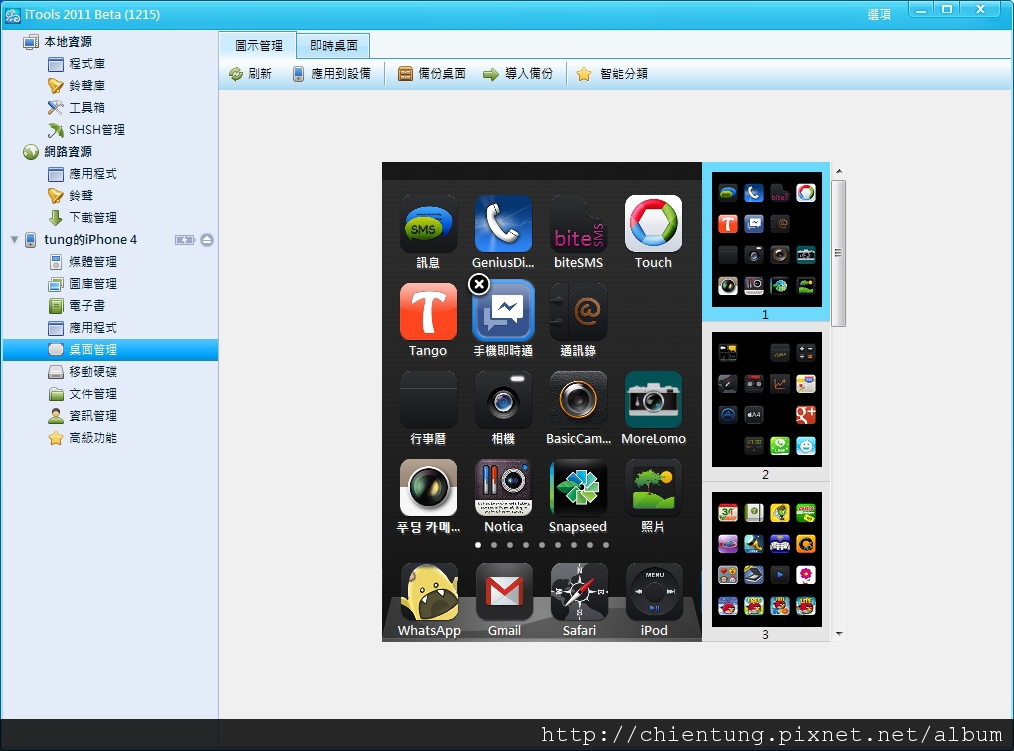Open SHSH管理 in the sidebar
This screenshot has height=751, width=1014.
click(x=96, y=130)
